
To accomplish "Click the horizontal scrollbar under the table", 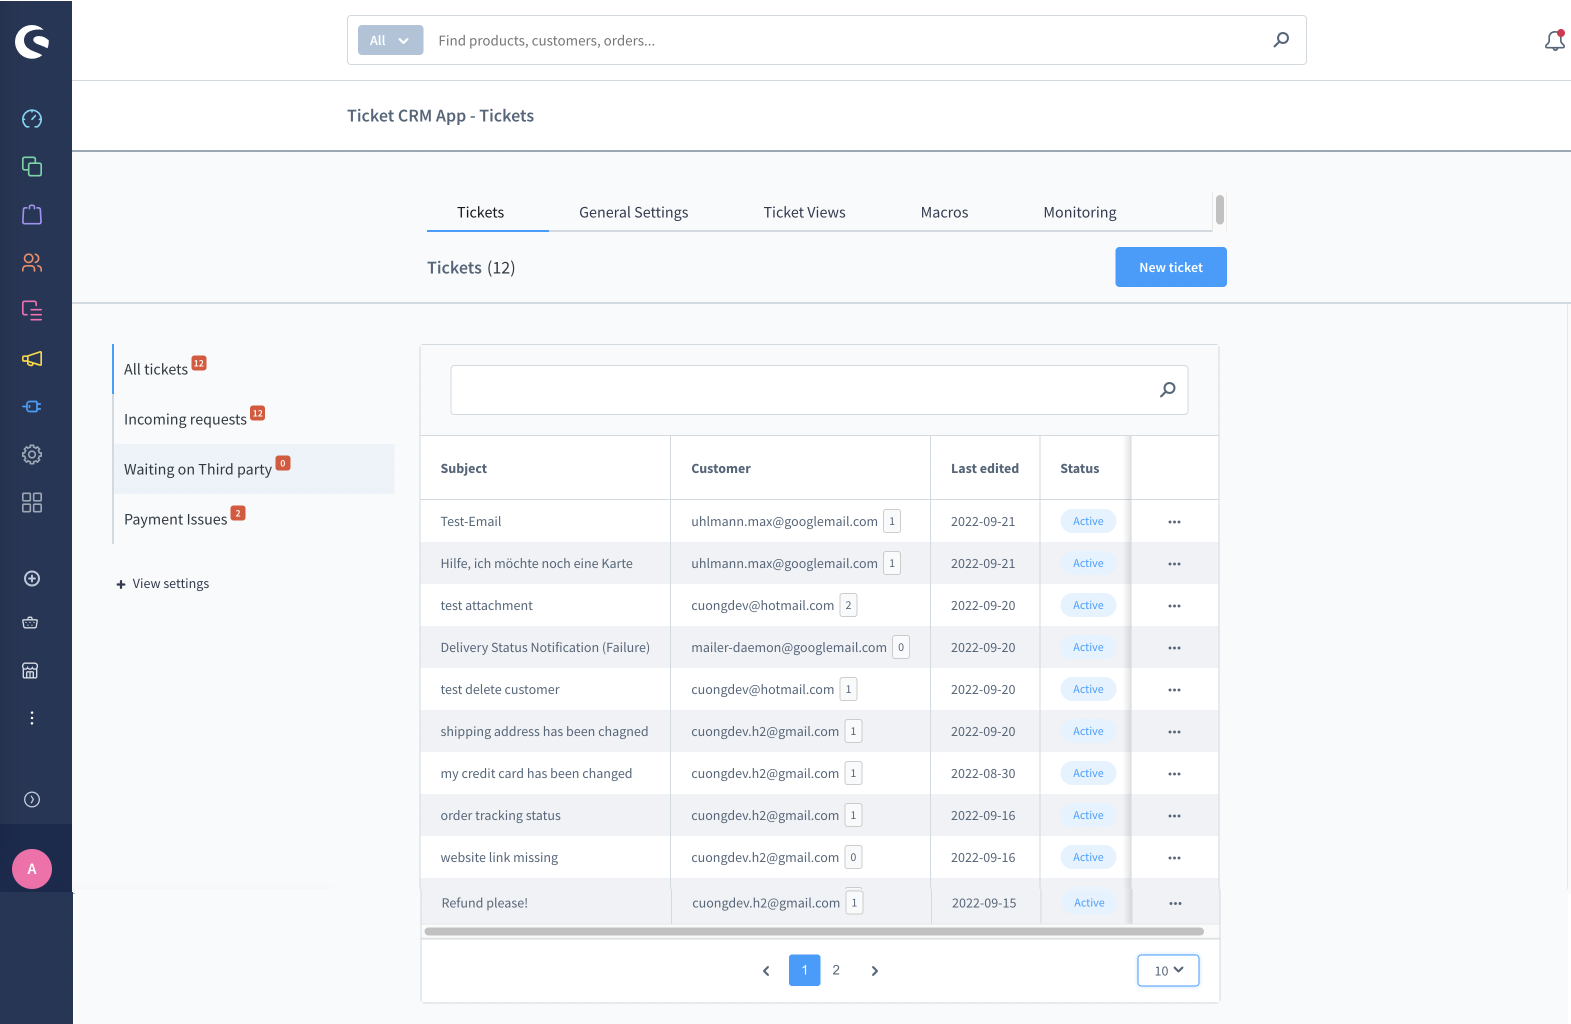I will click(x=814, y=931).
